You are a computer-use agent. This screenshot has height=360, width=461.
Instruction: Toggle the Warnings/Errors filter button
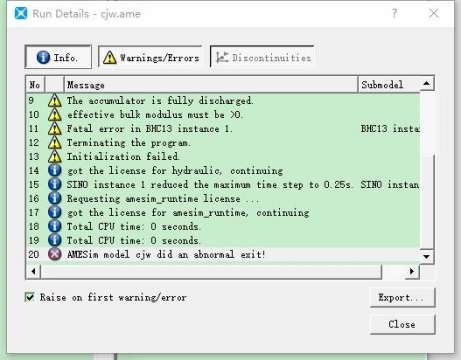[151, 57]
